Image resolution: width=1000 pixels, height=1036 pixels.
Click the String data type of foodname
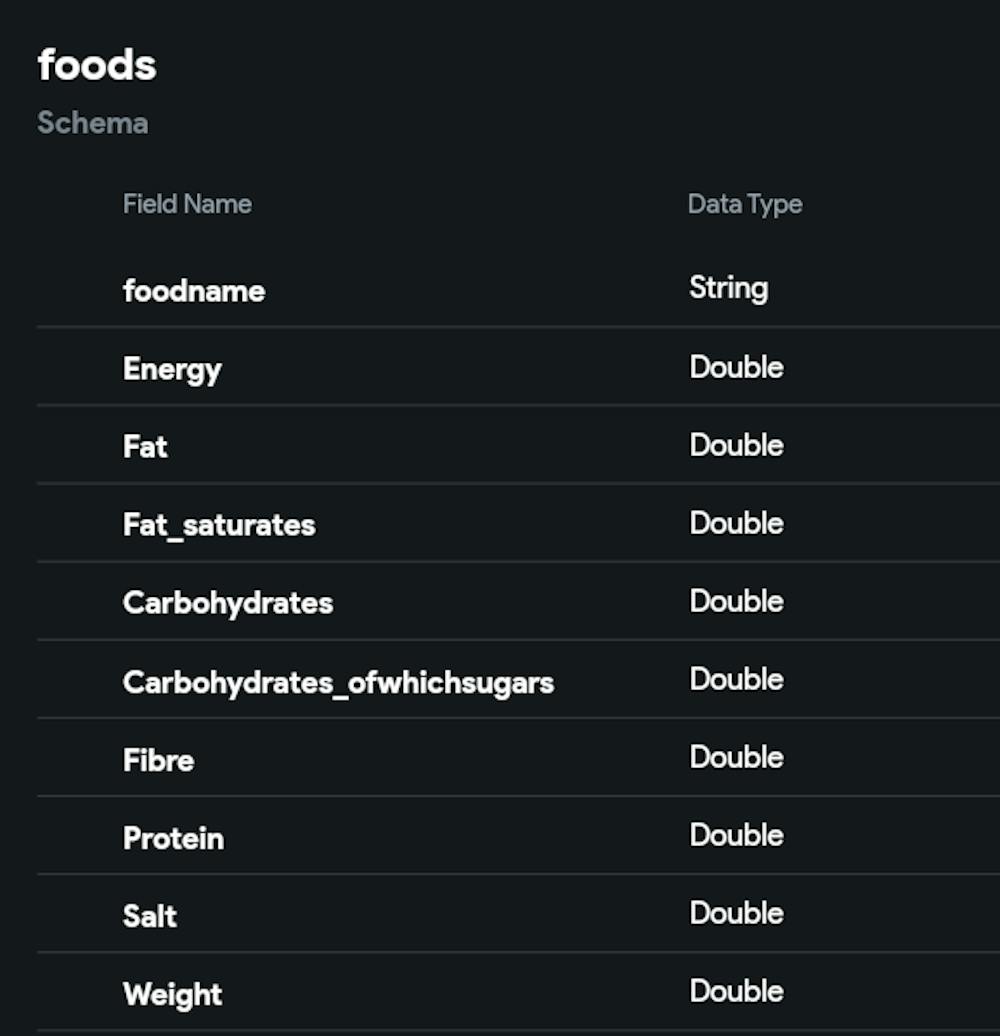tap(728, 289)
